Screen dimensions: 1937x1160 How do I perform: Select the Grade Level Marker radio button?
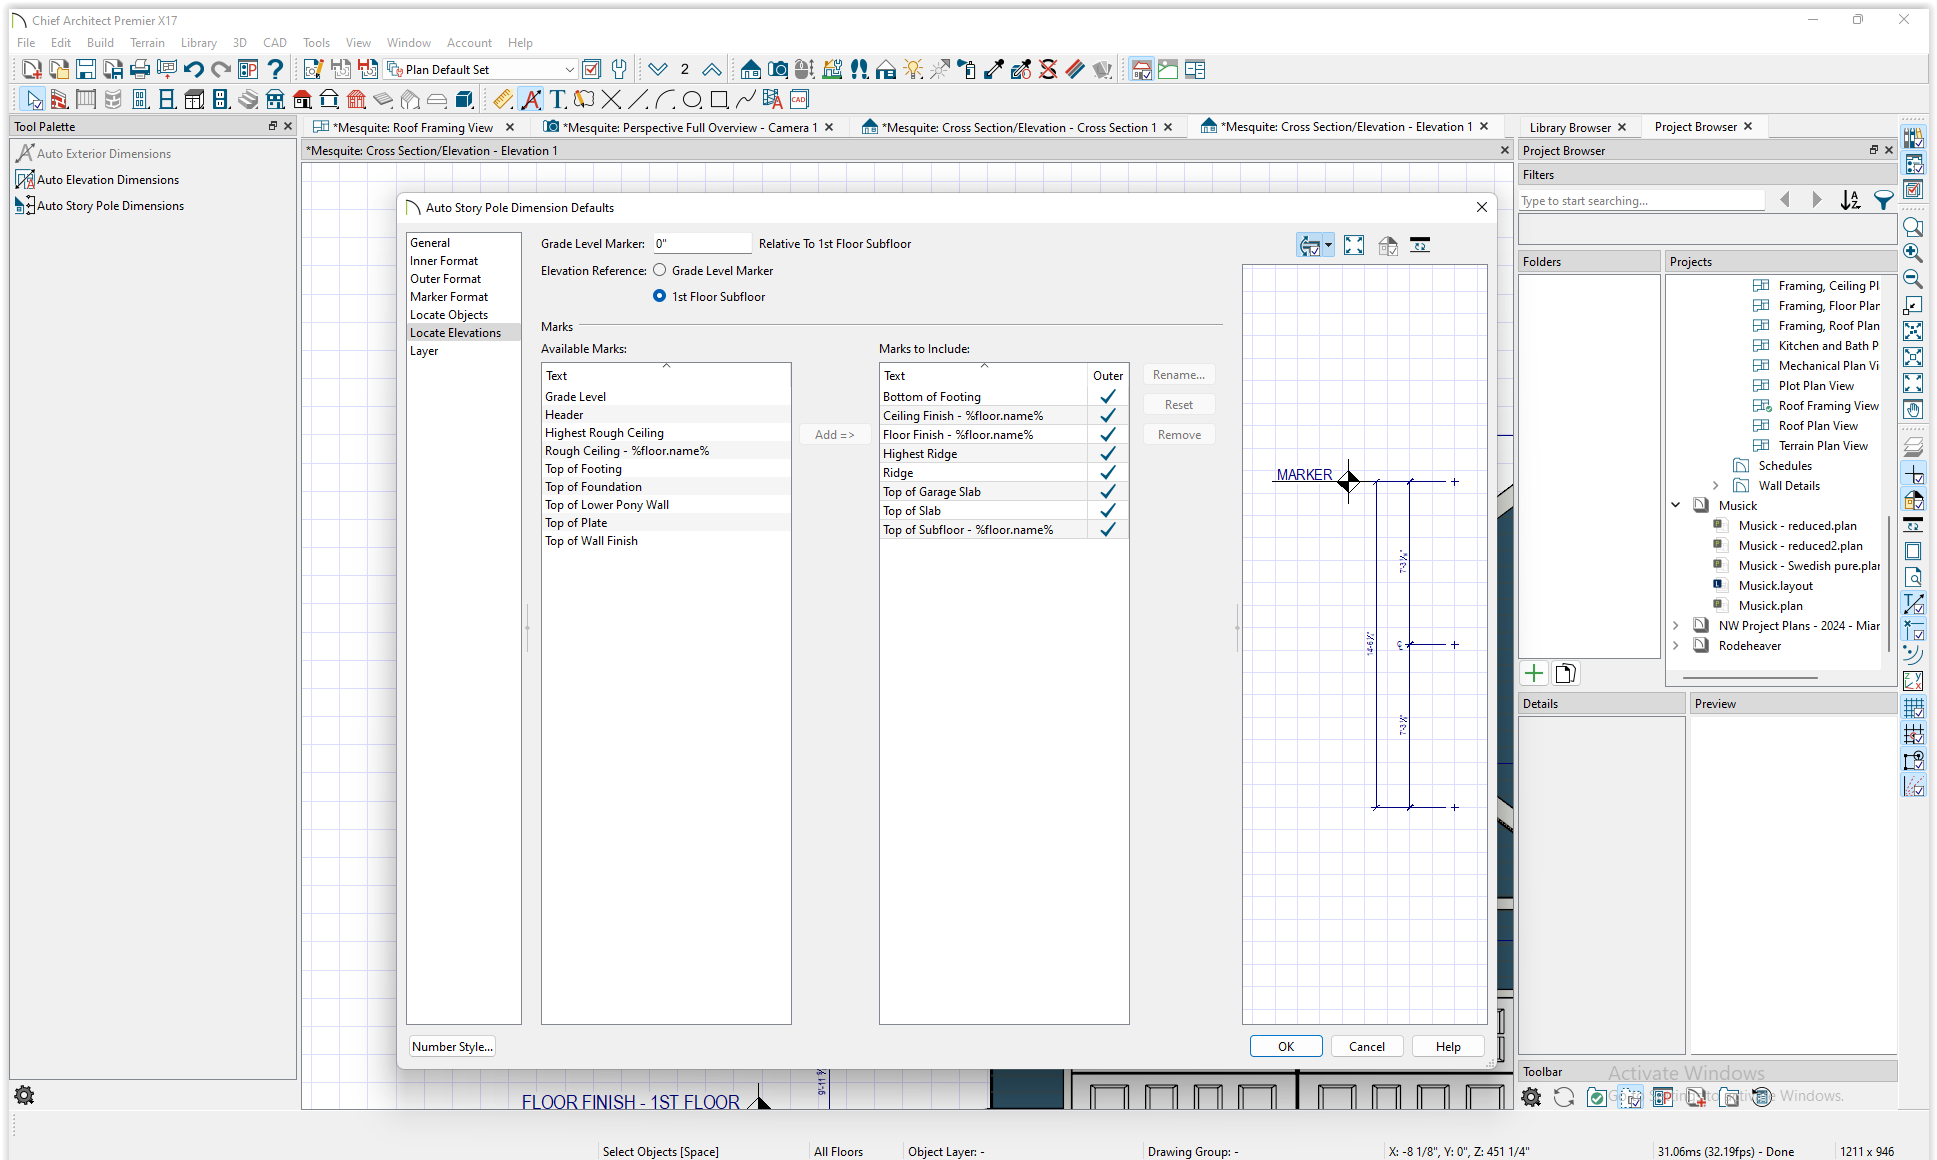(660, 270)
